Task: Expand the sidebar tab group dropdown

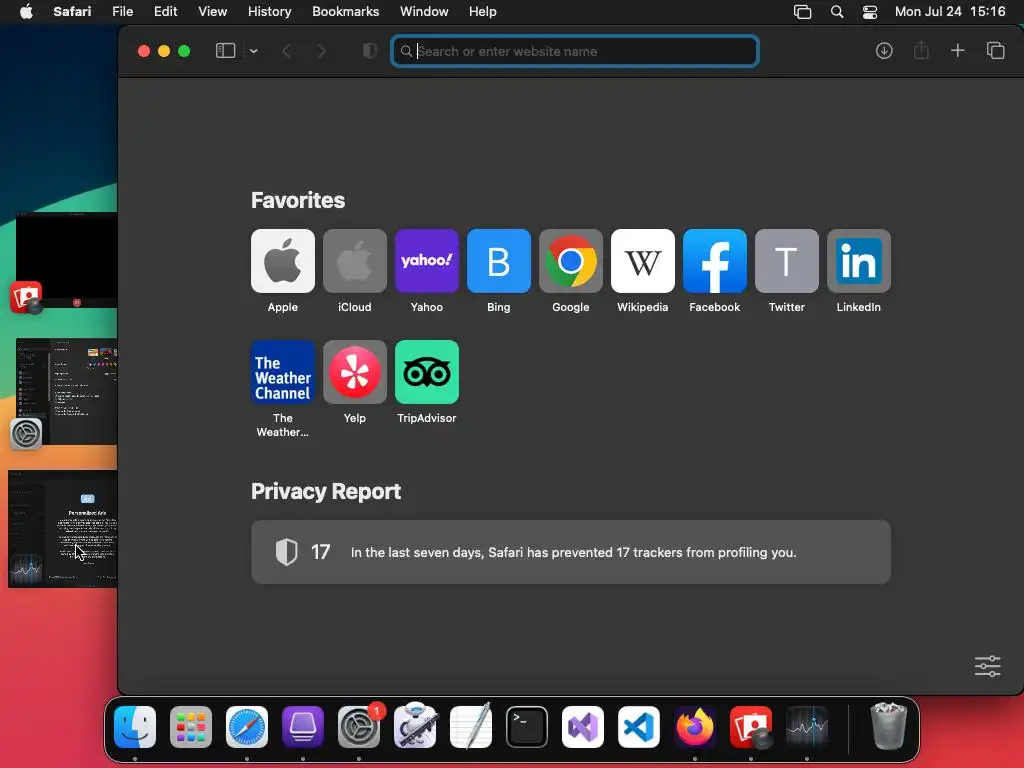Action: click(x=253, y=51)
